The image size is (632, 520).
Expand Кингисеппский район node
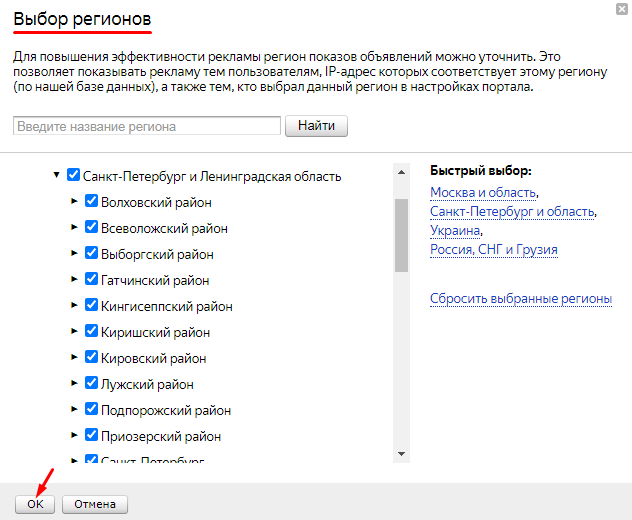coord(74,306)
